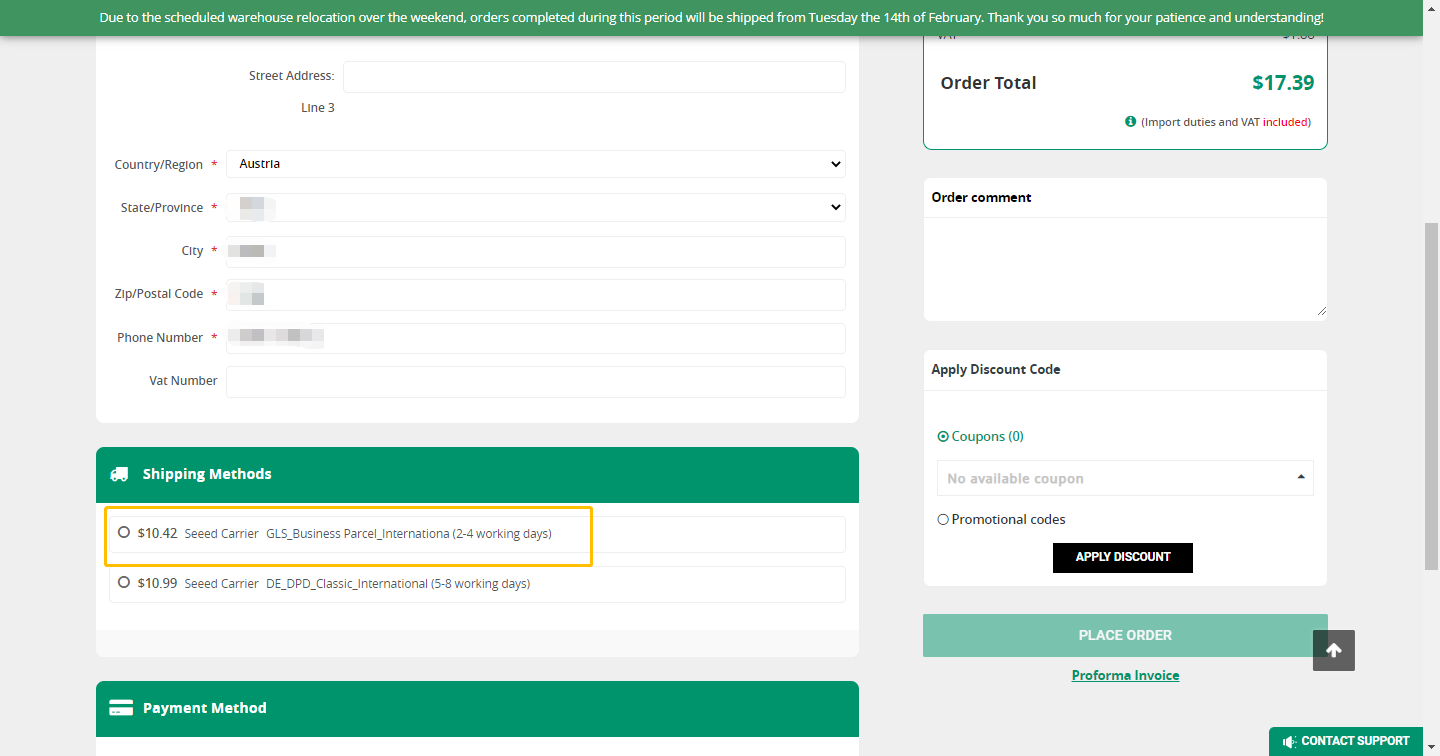Click the credit card icon beside Payment Method
The height and width of the screenshot is (756, 1440).
coord(120,708)
